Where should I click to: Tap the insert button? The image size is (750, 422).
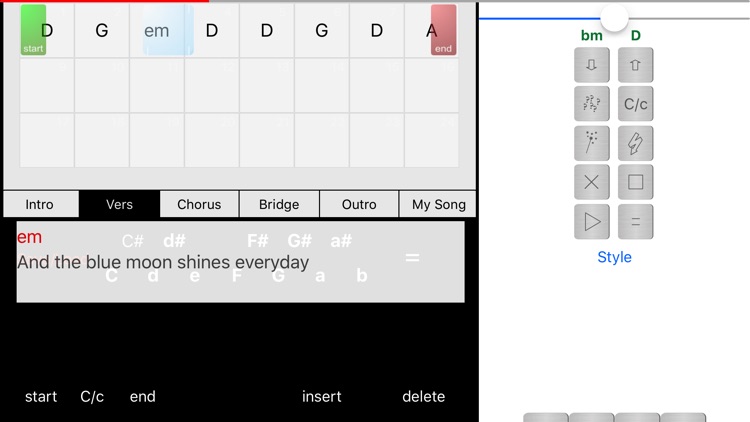[322, 396]
